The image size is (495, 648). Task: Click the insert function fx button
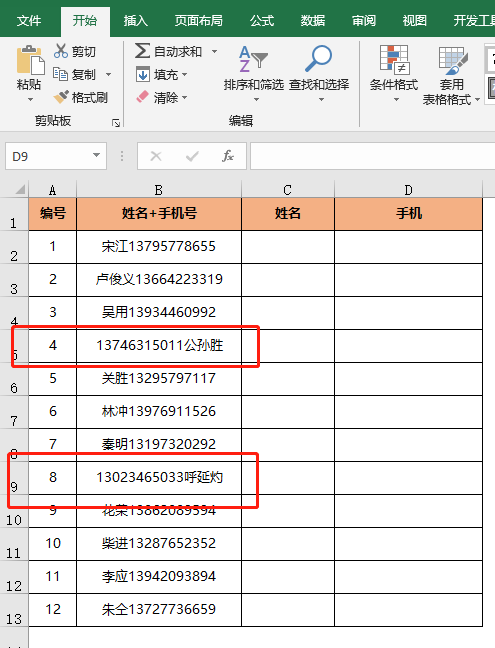228,156
